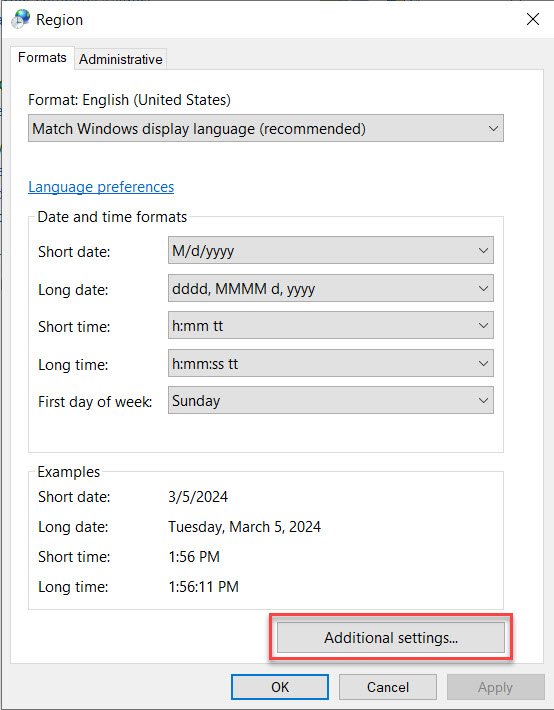Screen dimensions: 554x710
Task: Click the Region globe icon in title bar
Action: pyautogui.click(x=20, y=19)
